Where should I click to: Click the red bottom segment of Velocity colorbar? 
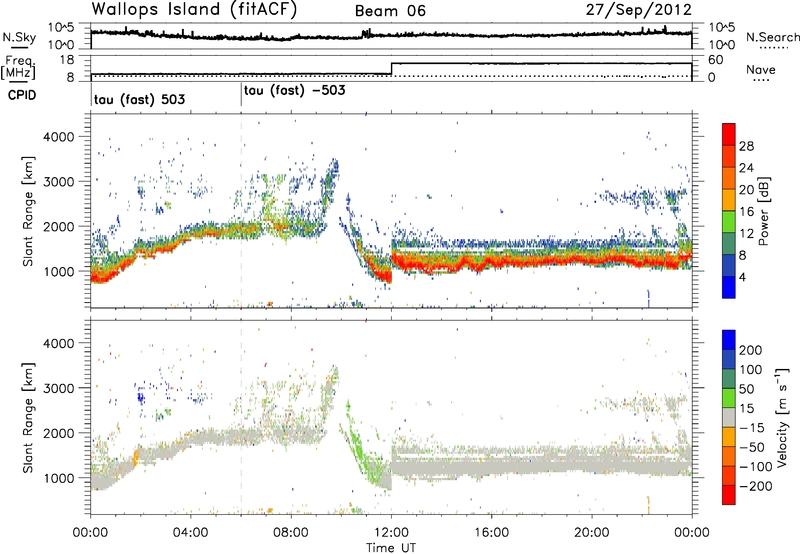click(x=729, y=495)
